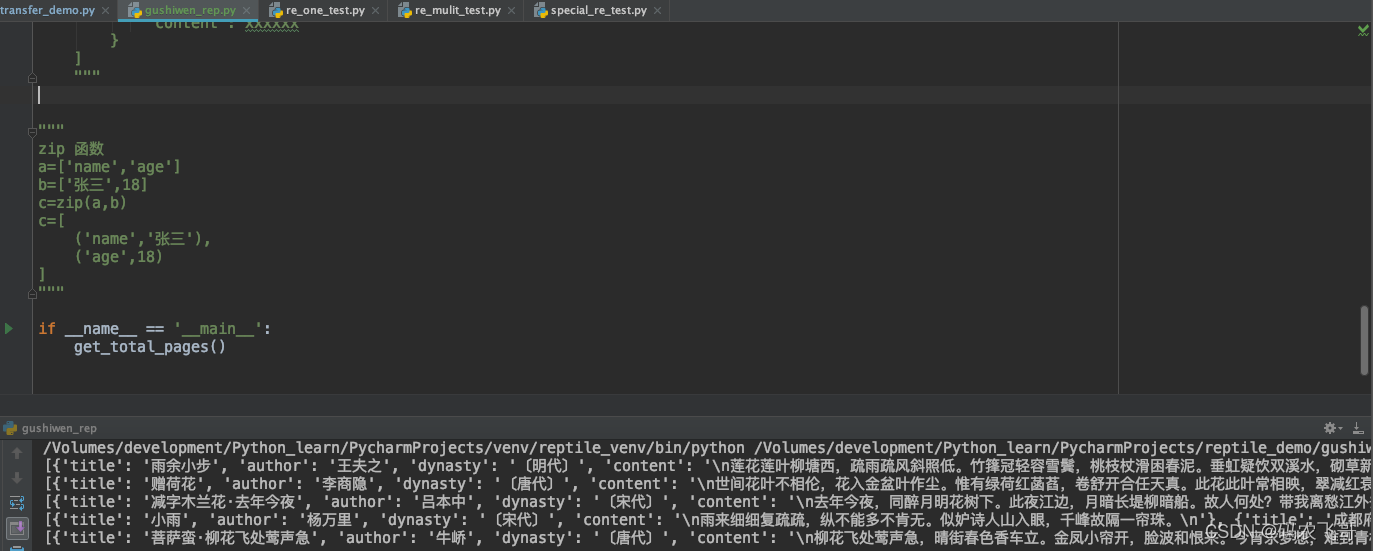Click the print icon in run toolbar
The height and width of the screenshot is (551, 1373).
[x=17, y=547]
